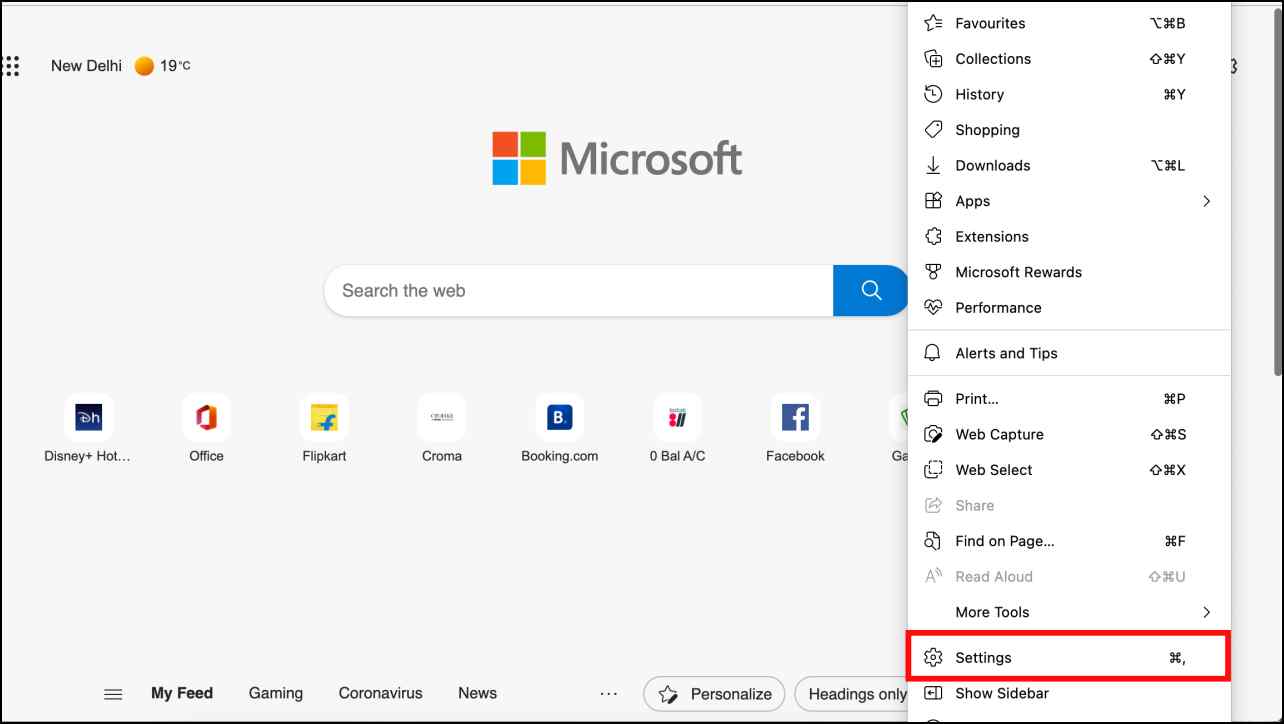Select Web Select menu entry
Image resolution: width=1284 pixels, height=724 pixels.
click(1069, 470)
